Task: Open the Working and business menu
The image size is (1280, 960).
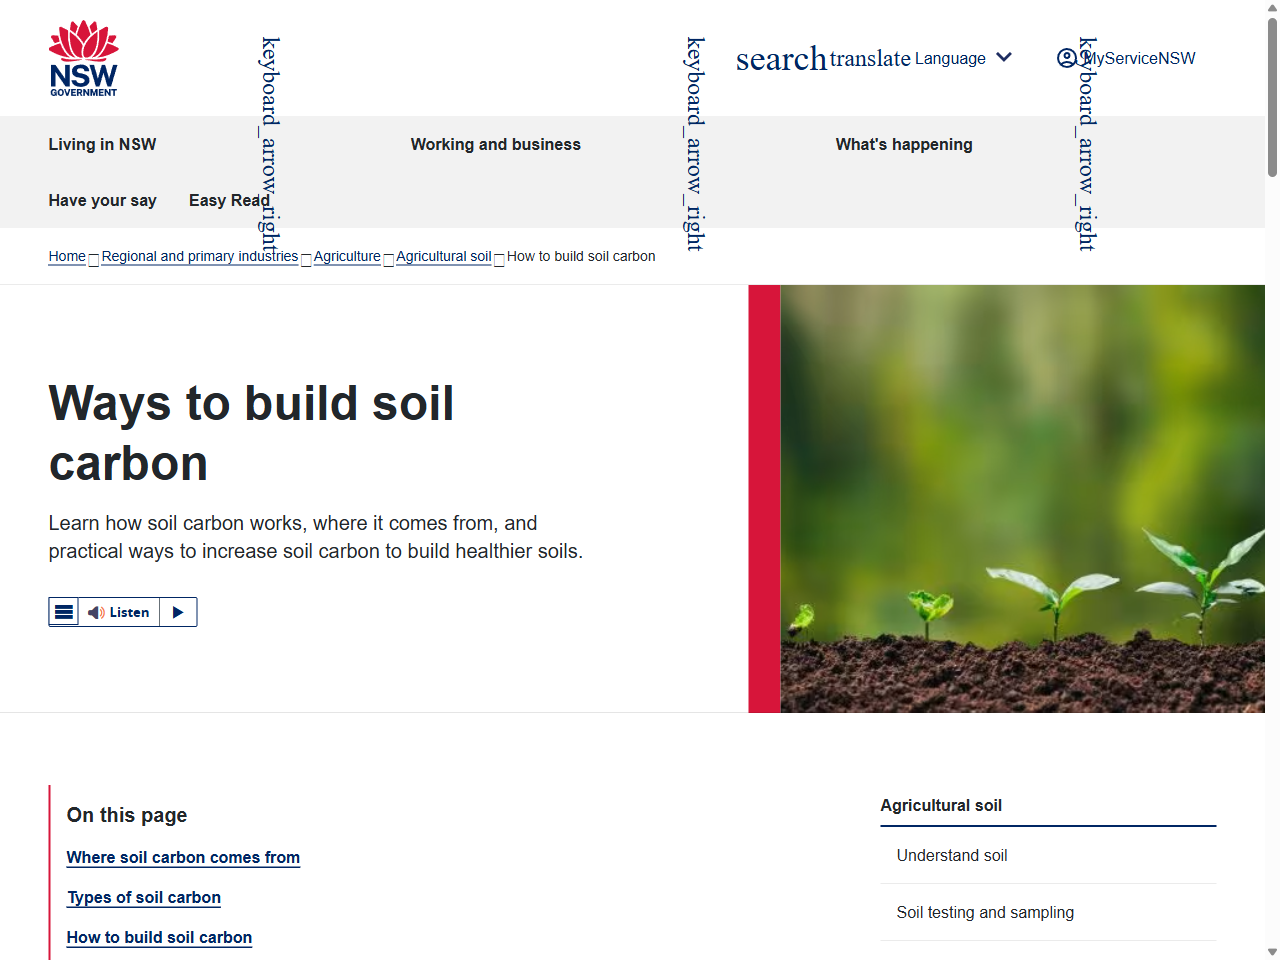Action: (495, 144)
